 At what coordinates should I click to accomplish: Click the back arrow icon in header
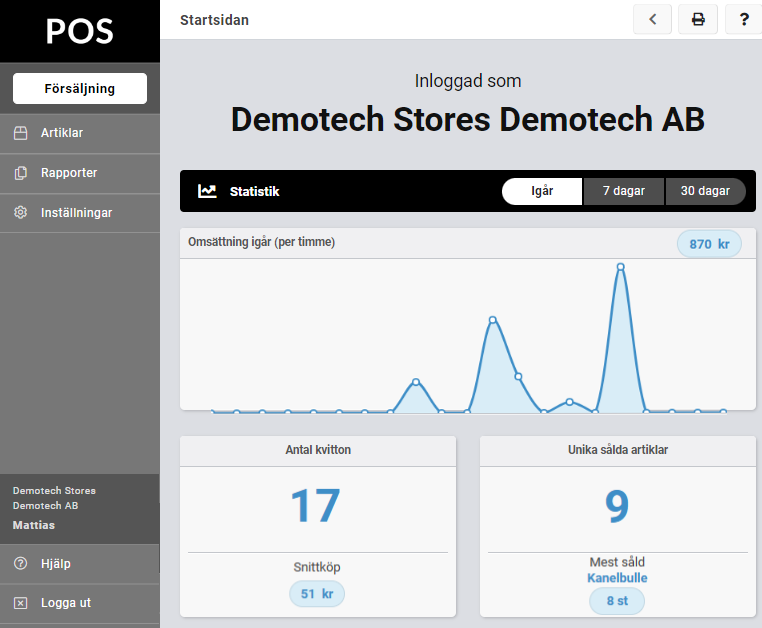click(652, 20)
